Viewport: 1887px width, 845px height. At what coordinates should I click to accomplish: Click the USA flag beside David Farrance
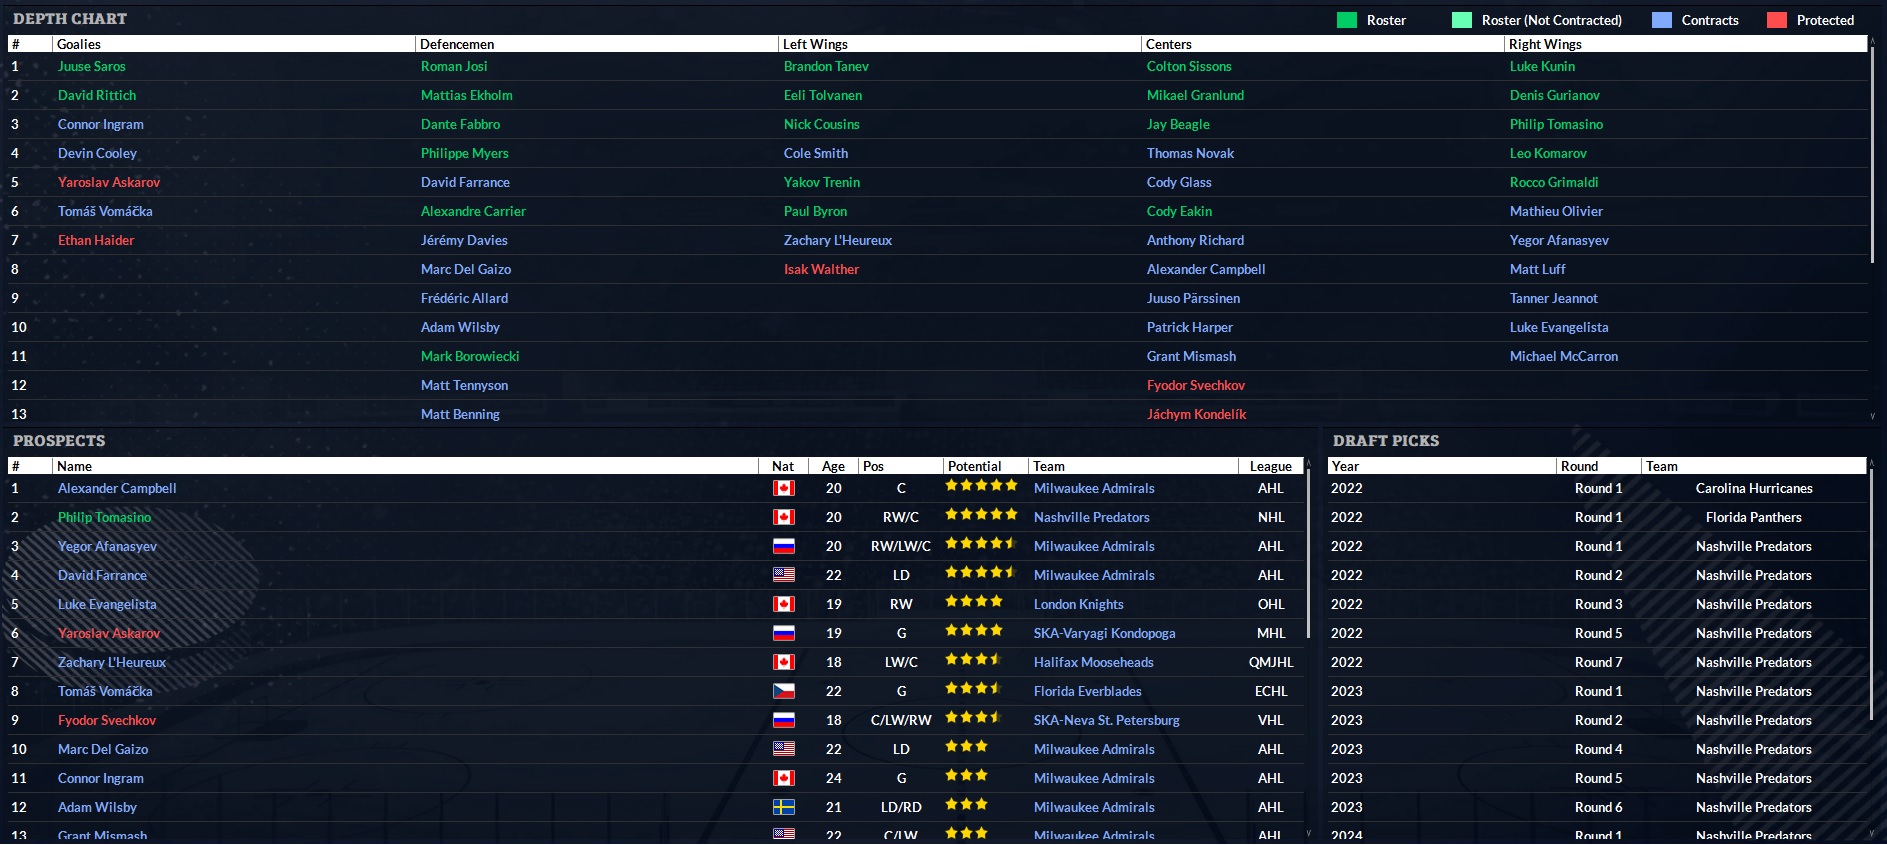[x=783, y=575]
